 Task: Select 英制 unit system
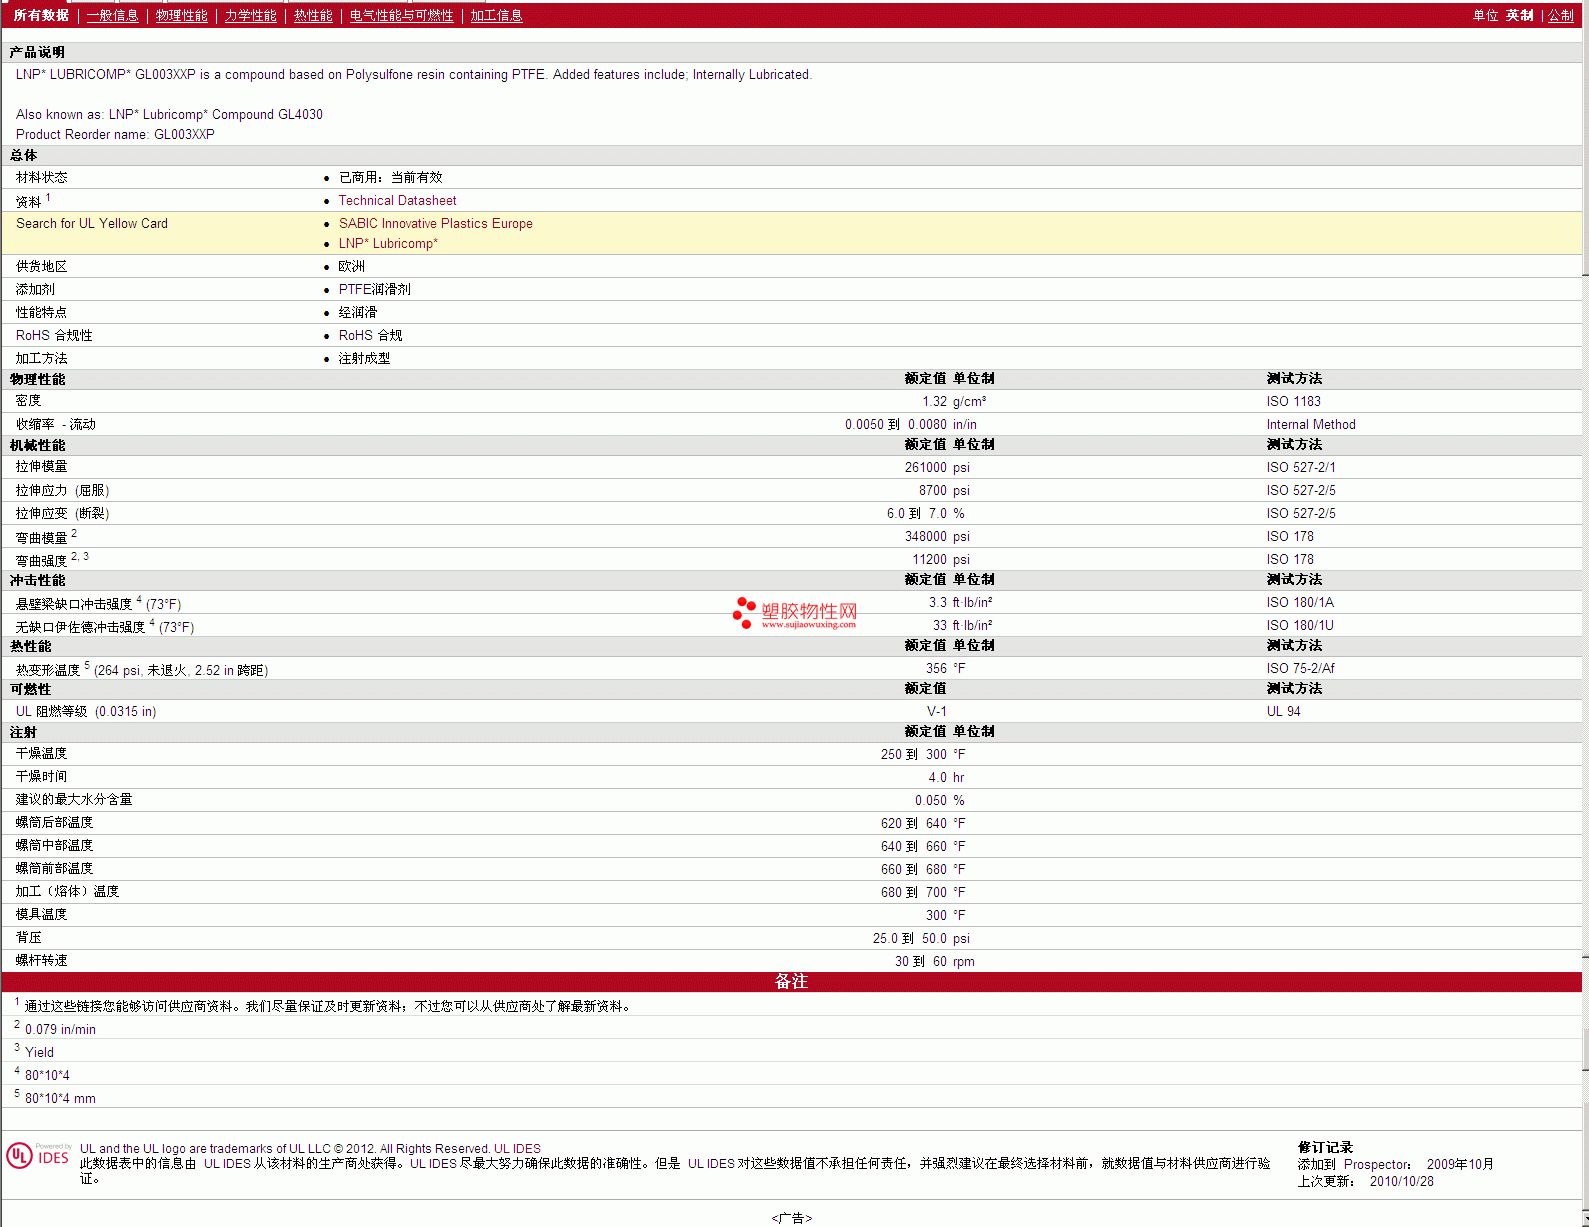click(x=1520, y=16)
